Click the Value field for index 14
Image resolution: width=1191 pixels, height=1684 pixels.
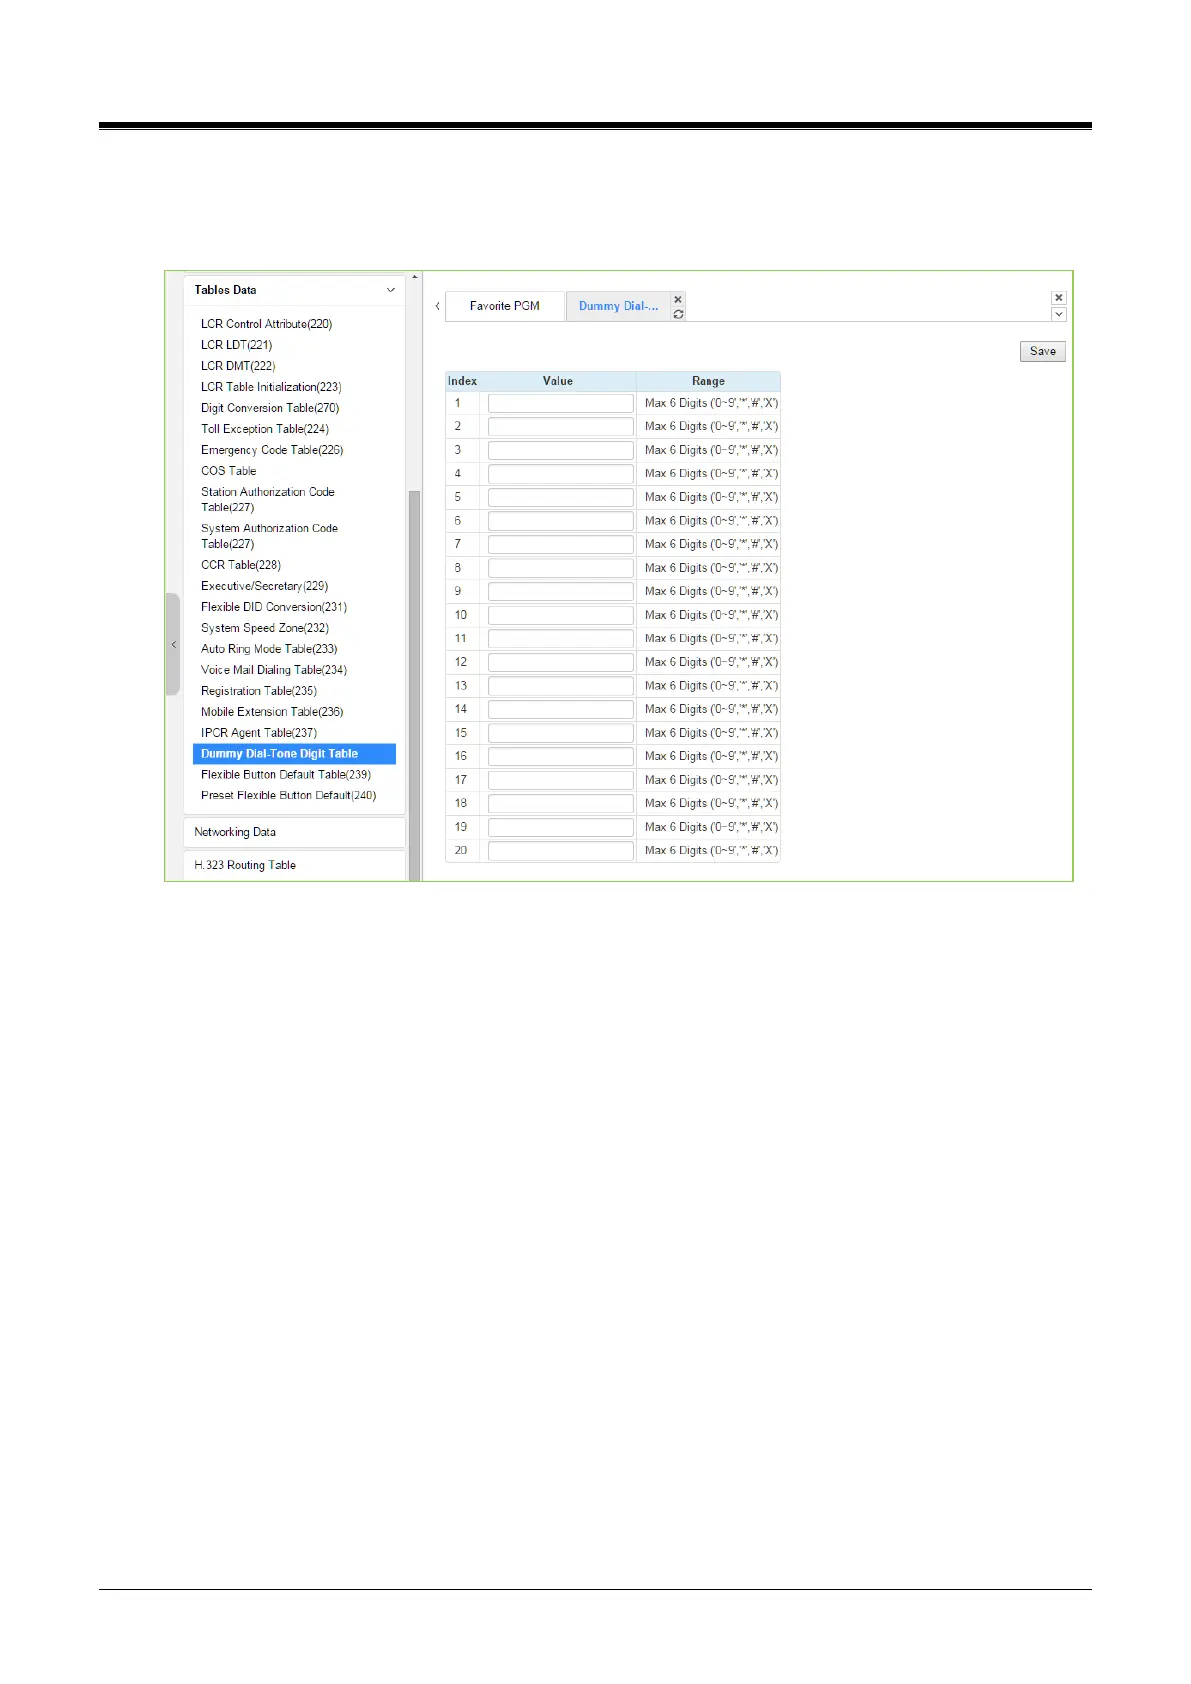coord(561,709)
